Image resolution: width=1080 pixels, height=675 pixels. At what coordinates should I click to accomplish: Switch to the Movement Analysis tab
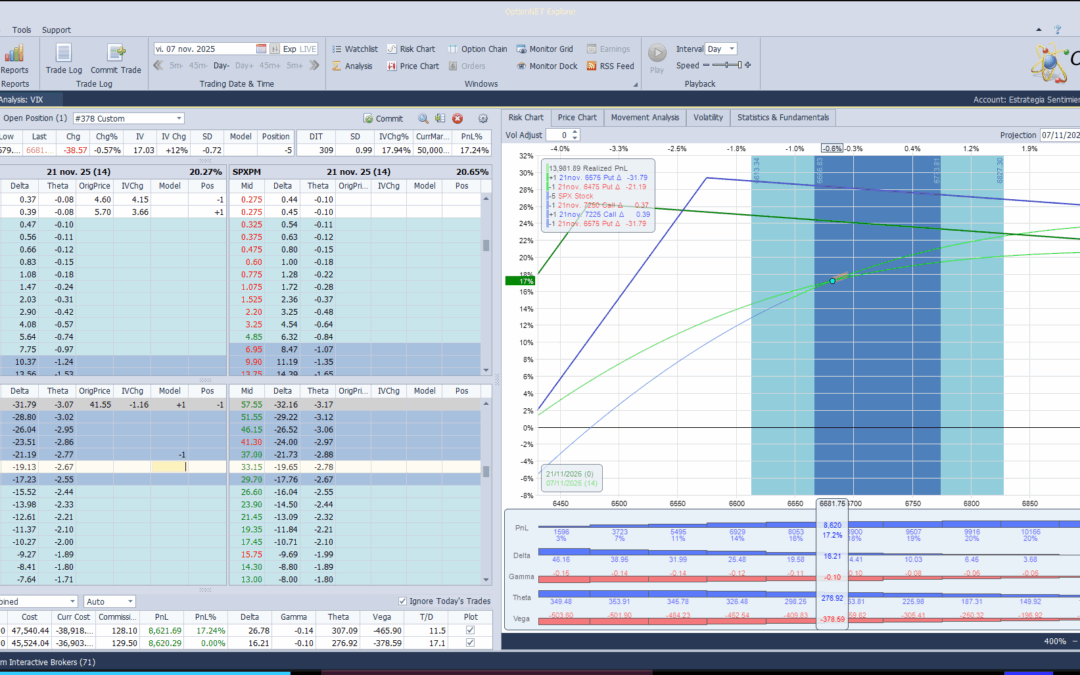(645, 118)
